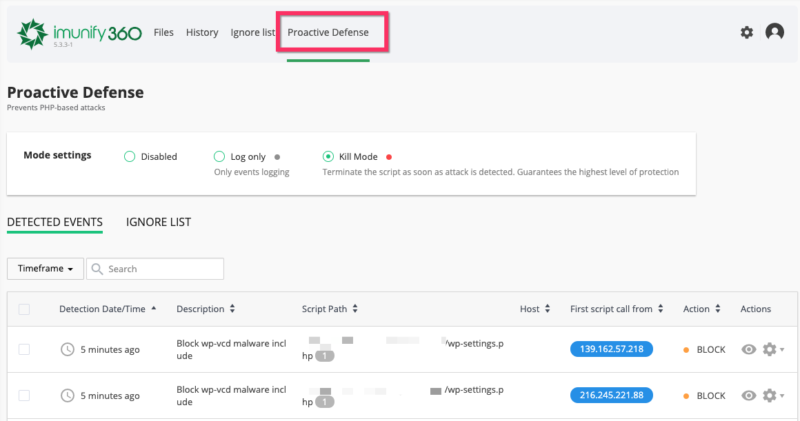Click IP badge 139.162.57.218

(611, 349)
